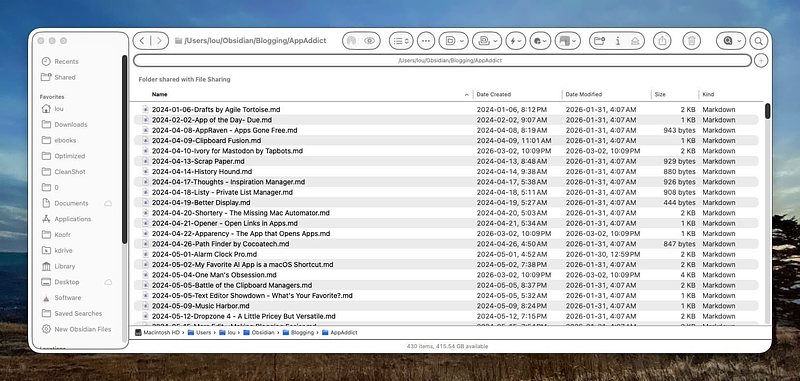The height and width of the screenshot is (381, 800).
Task: Open the list view switcher
Action: pos(401,41)
